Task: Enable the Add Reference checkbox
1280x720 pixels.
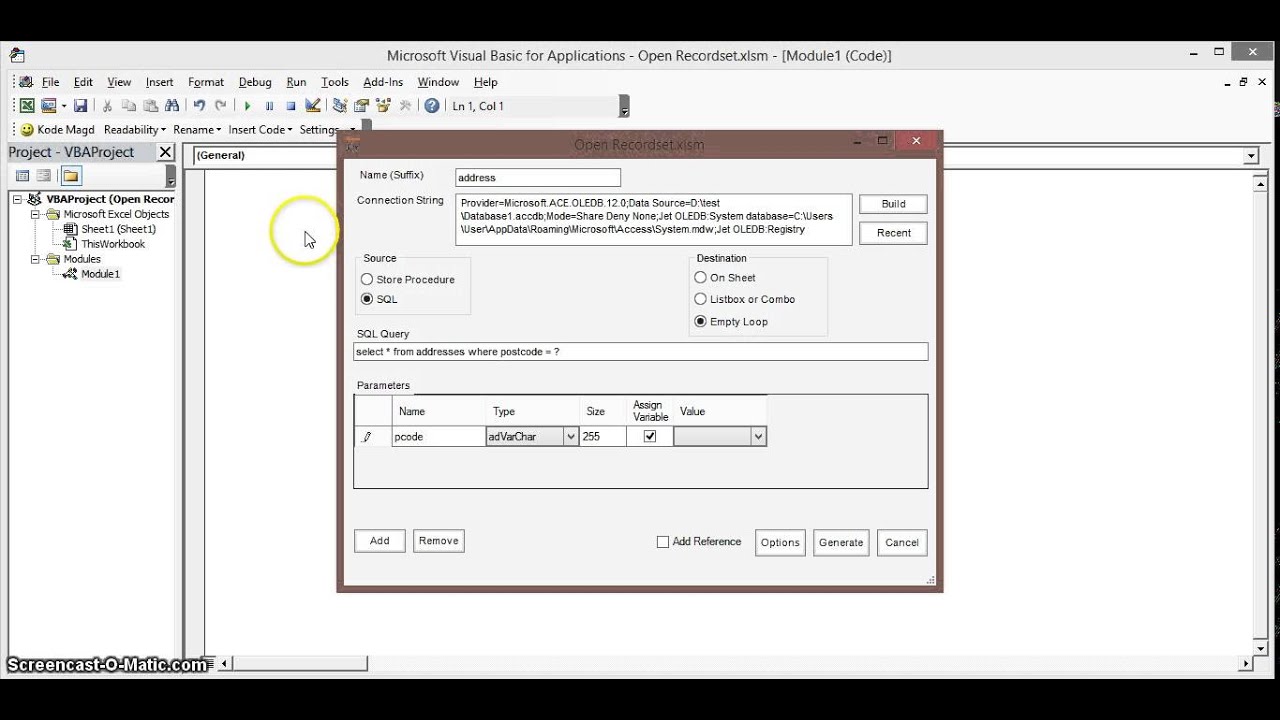Action: click(662, 542)
